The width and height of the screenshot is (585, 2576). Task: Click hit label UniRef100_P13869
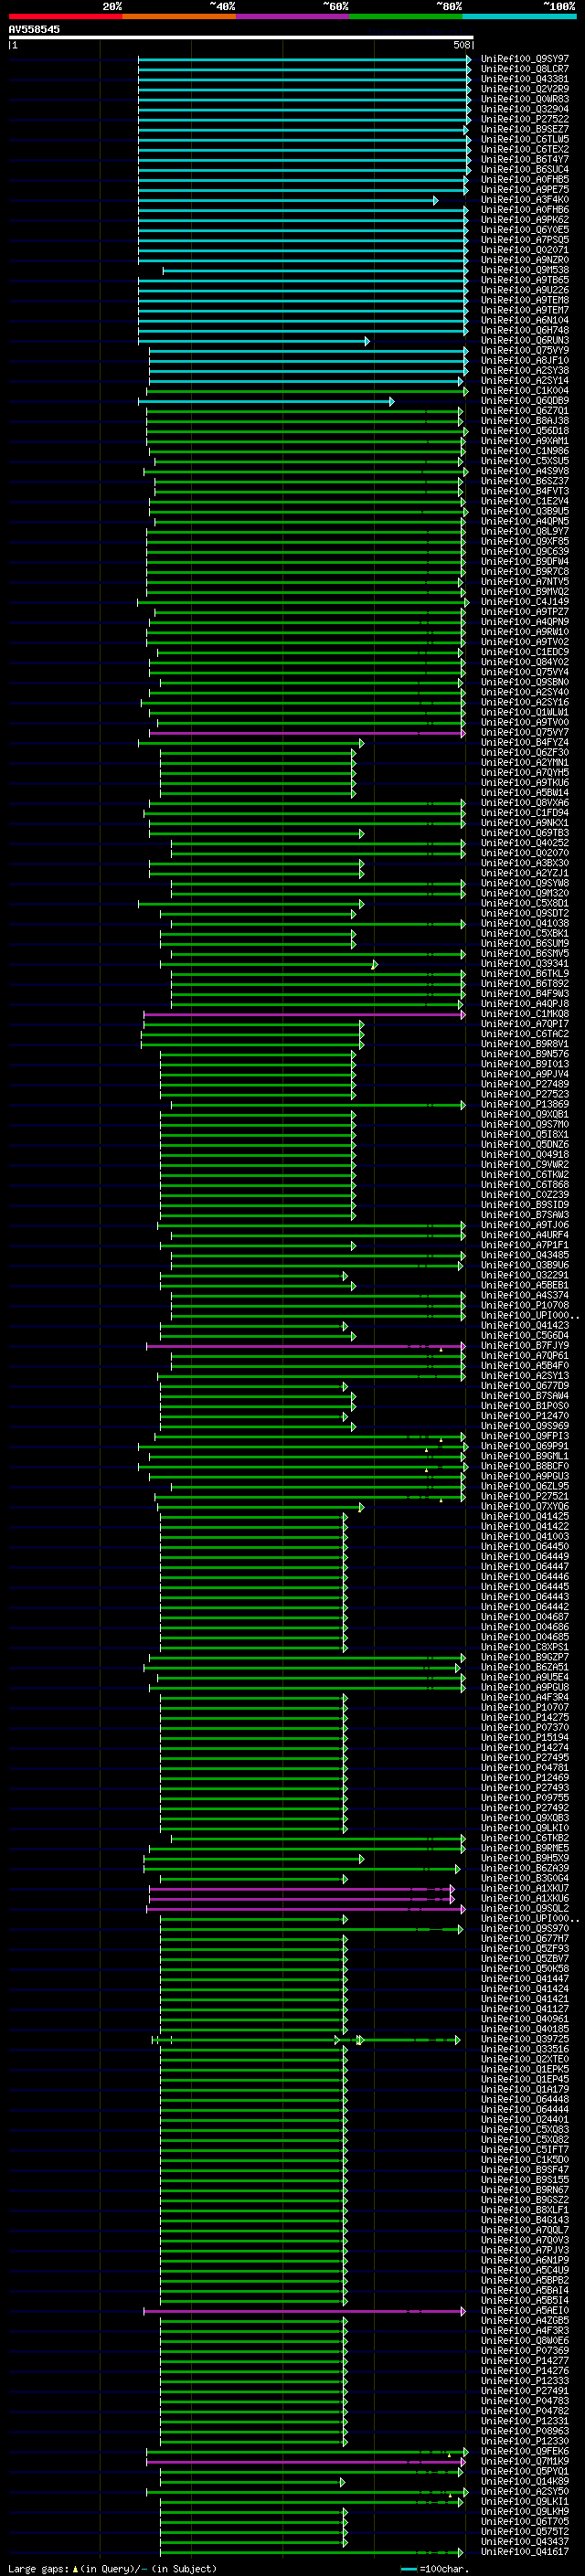click(525, 1104)
